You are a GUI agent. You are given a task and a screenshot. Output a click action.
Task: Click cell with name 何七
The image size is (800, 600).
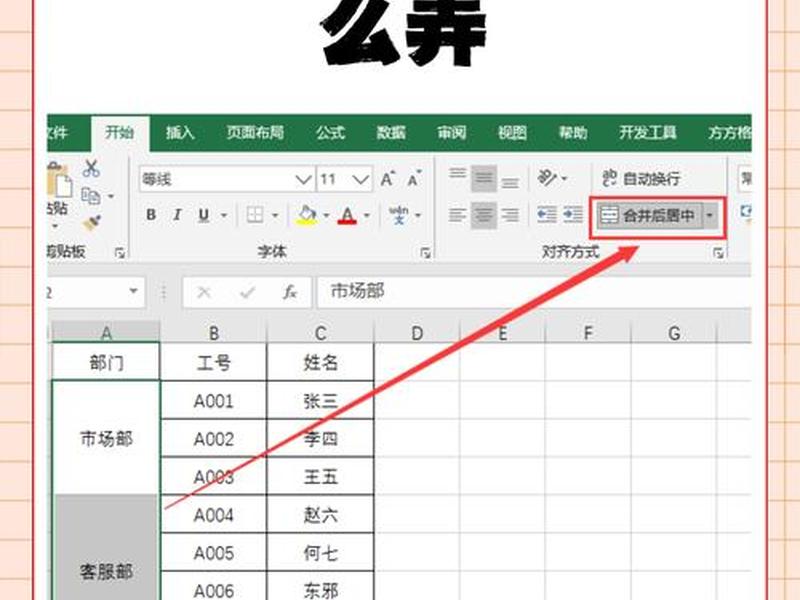tap(321, 553)
